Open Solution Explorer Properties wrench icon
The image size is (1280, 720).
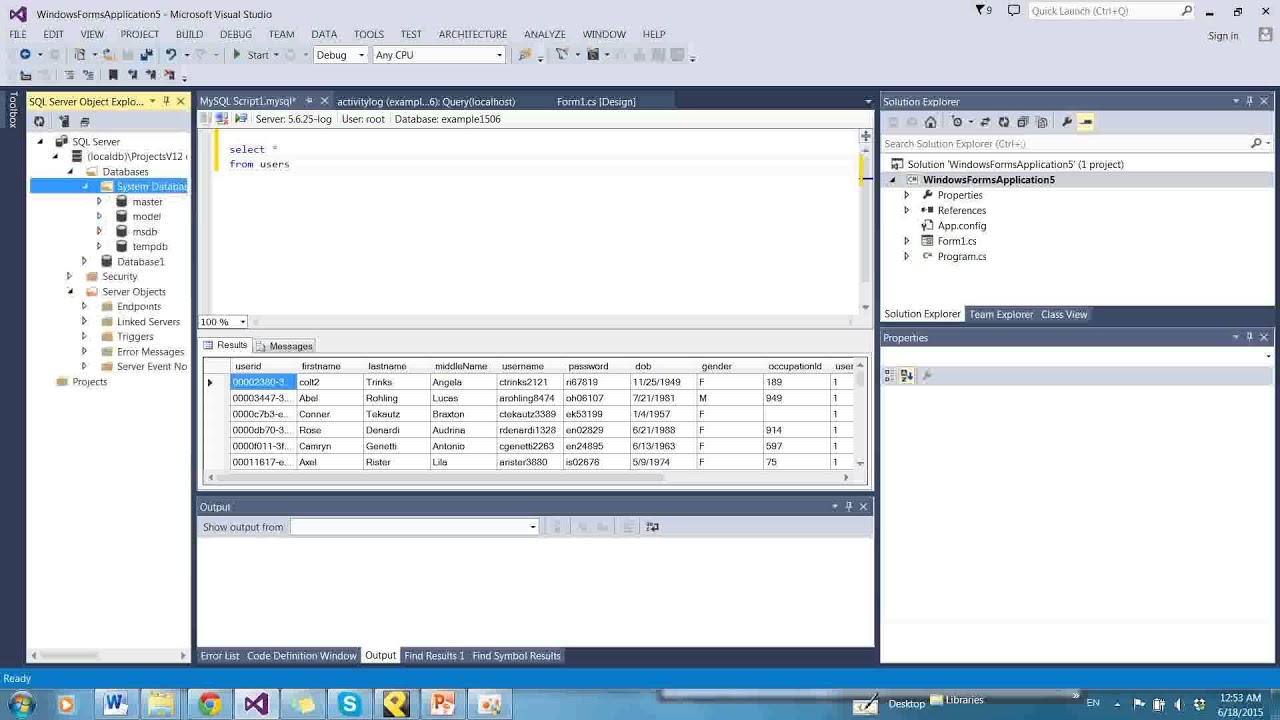[x=1067, y=122]
